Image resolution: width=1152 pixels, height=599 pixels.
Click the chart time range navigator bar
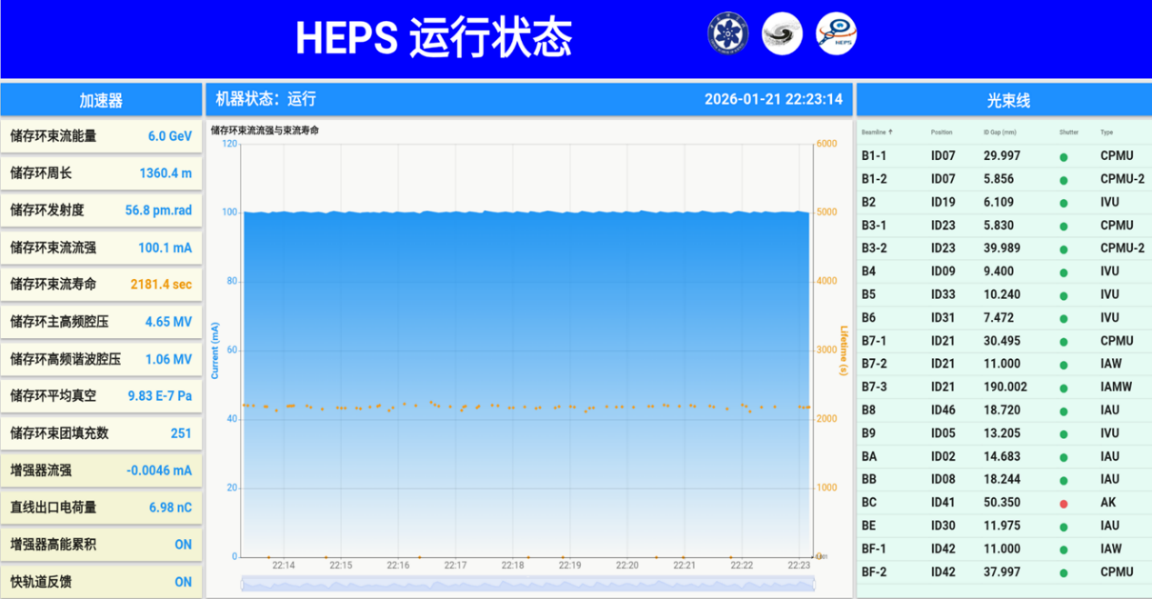(x=527, y=583)
